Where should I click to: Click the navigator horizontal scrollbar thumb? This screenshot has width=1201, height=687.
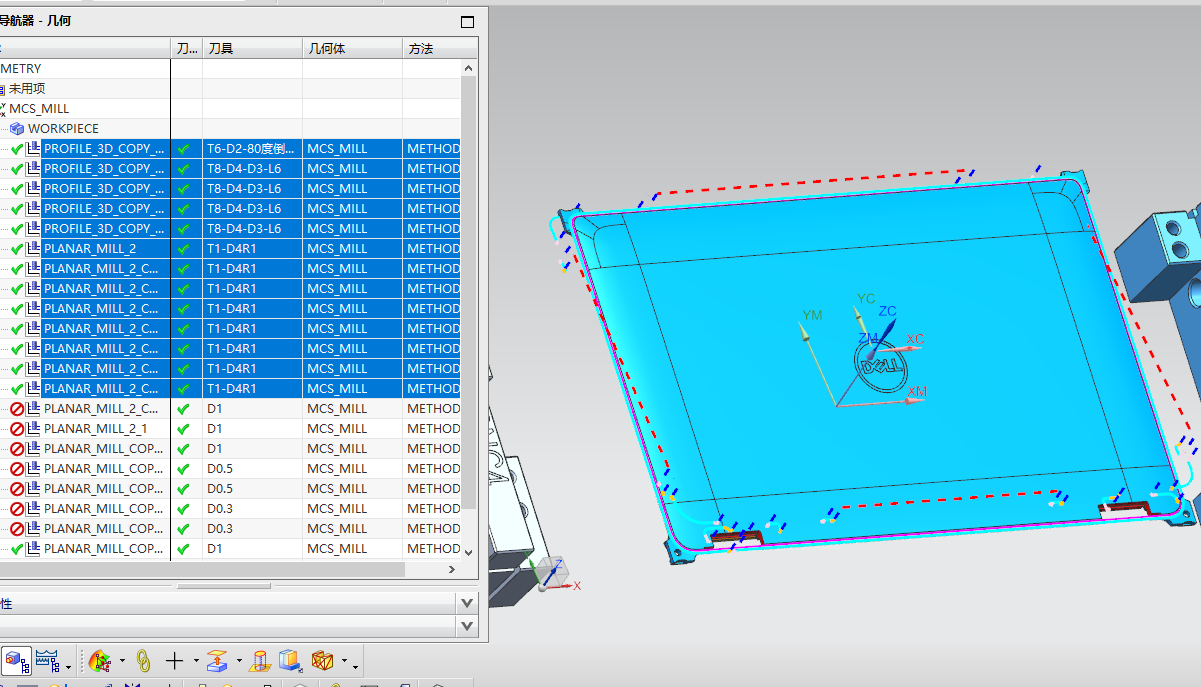click(202, 569)
